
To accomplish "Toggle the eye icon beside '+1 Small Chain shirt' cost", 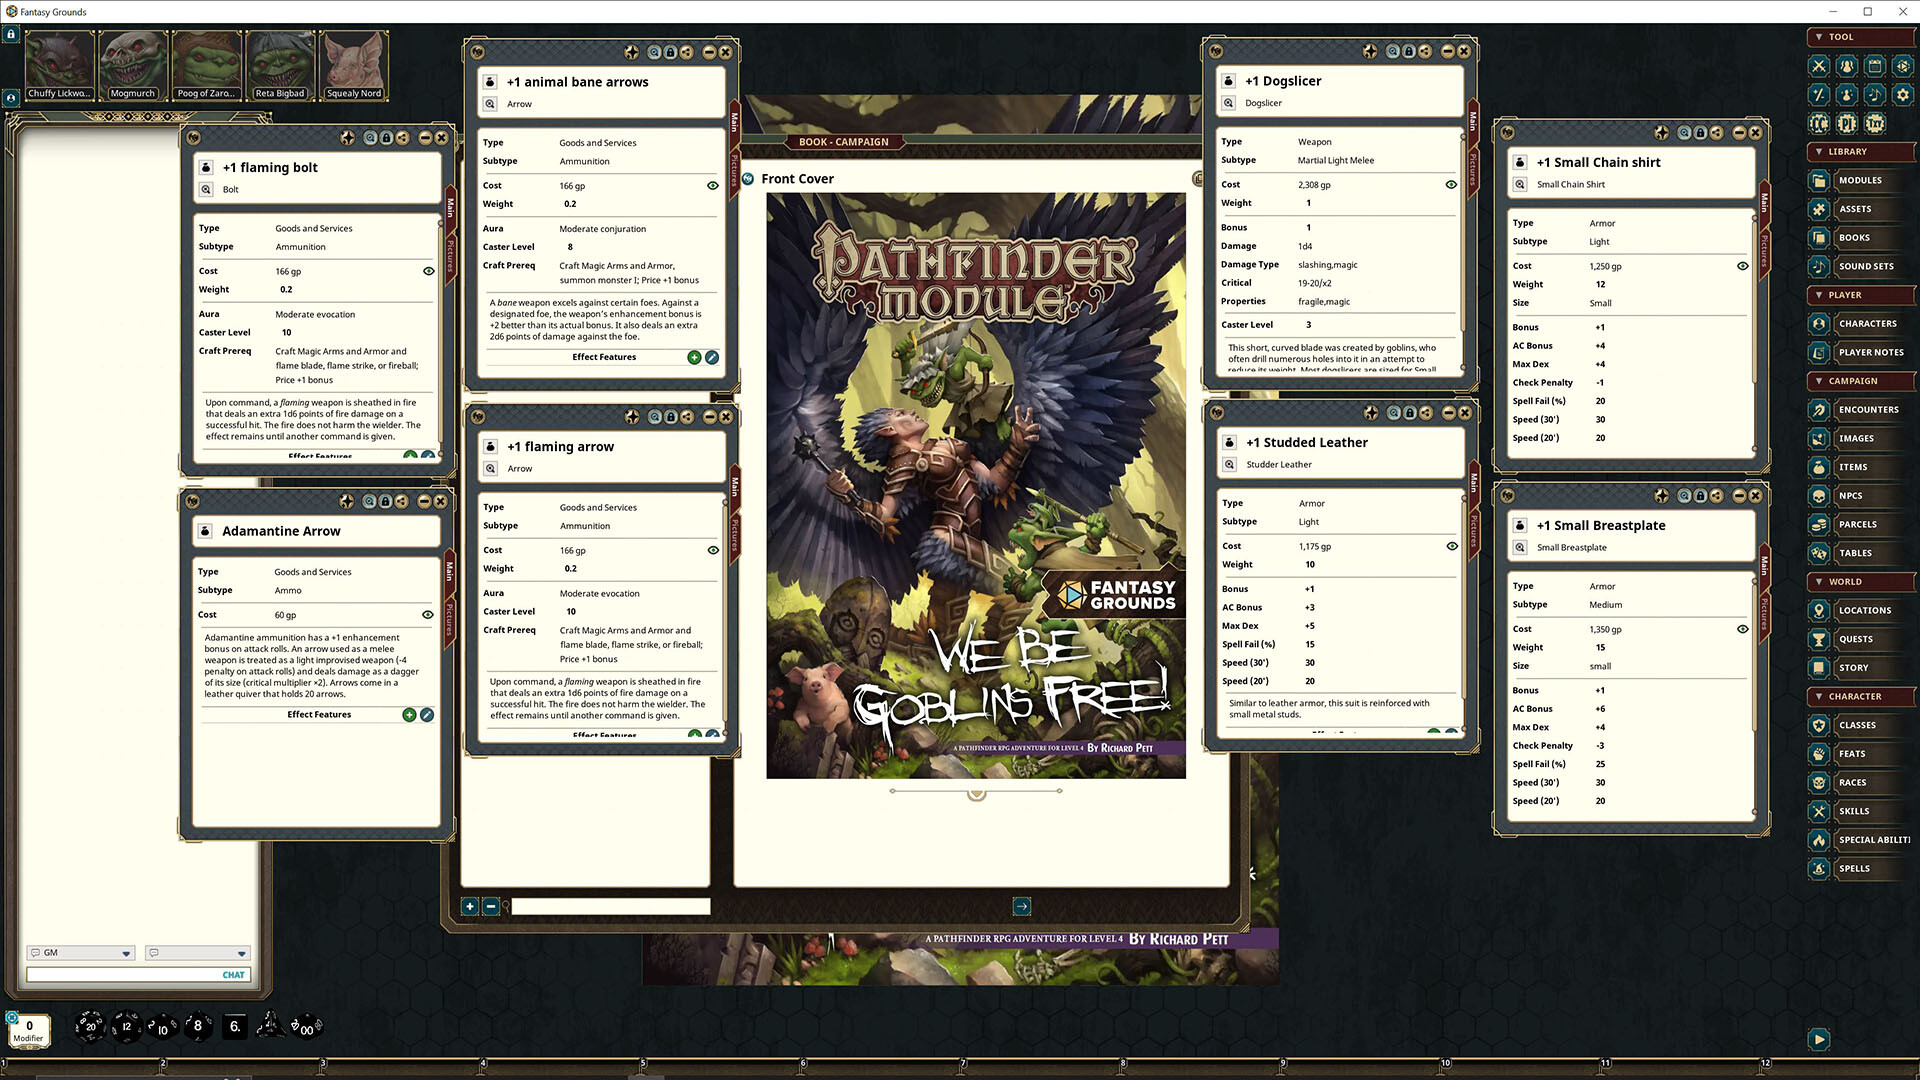I will click(x=1743, y=266).
